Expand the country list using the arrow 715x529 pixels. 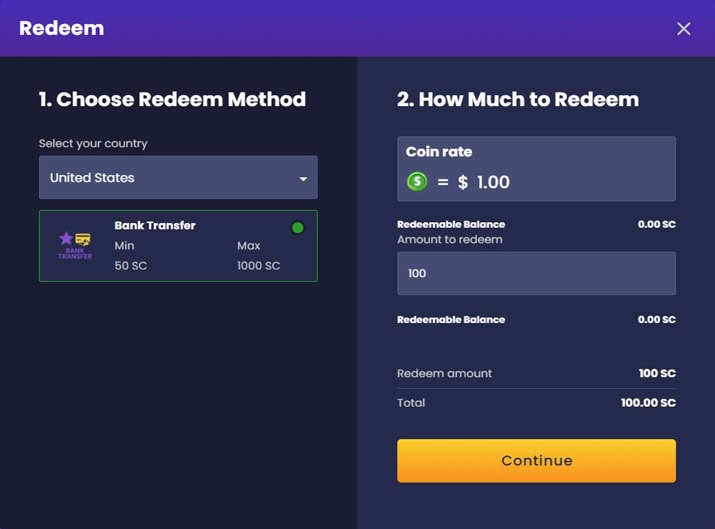click(303, 179)
